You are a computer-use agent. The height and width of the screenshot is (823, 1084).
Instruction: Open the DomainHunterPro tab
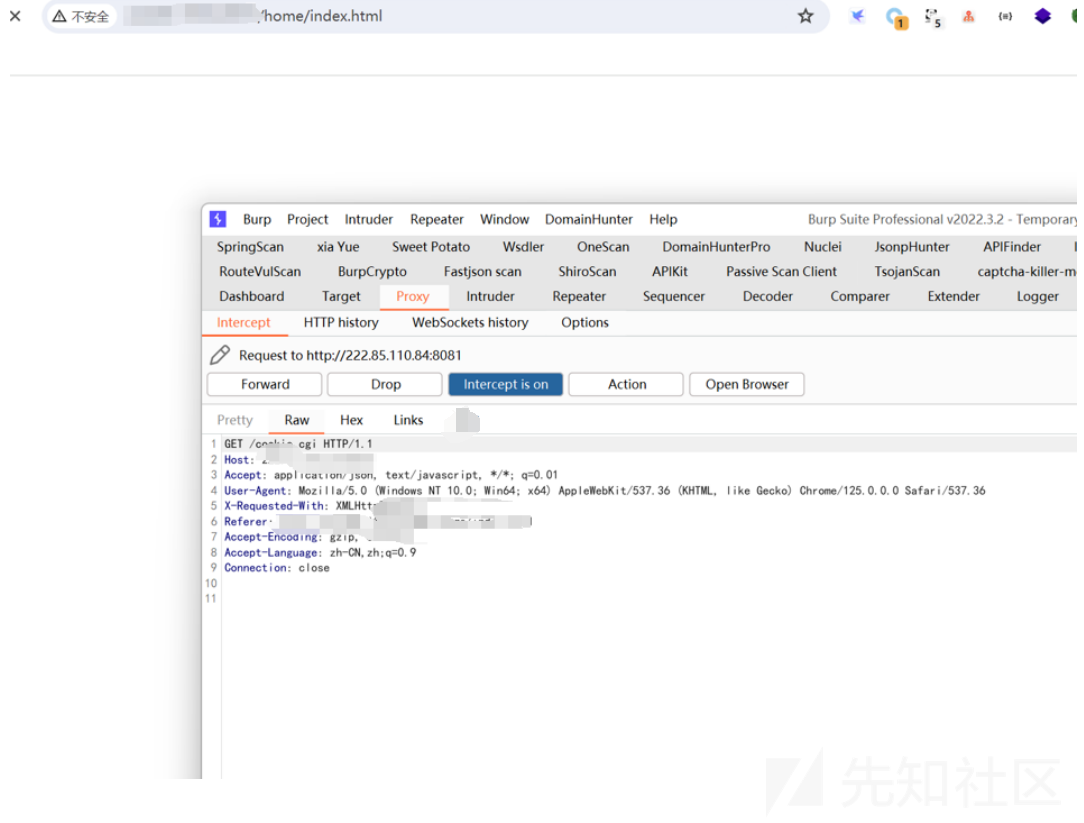[716, 247]
